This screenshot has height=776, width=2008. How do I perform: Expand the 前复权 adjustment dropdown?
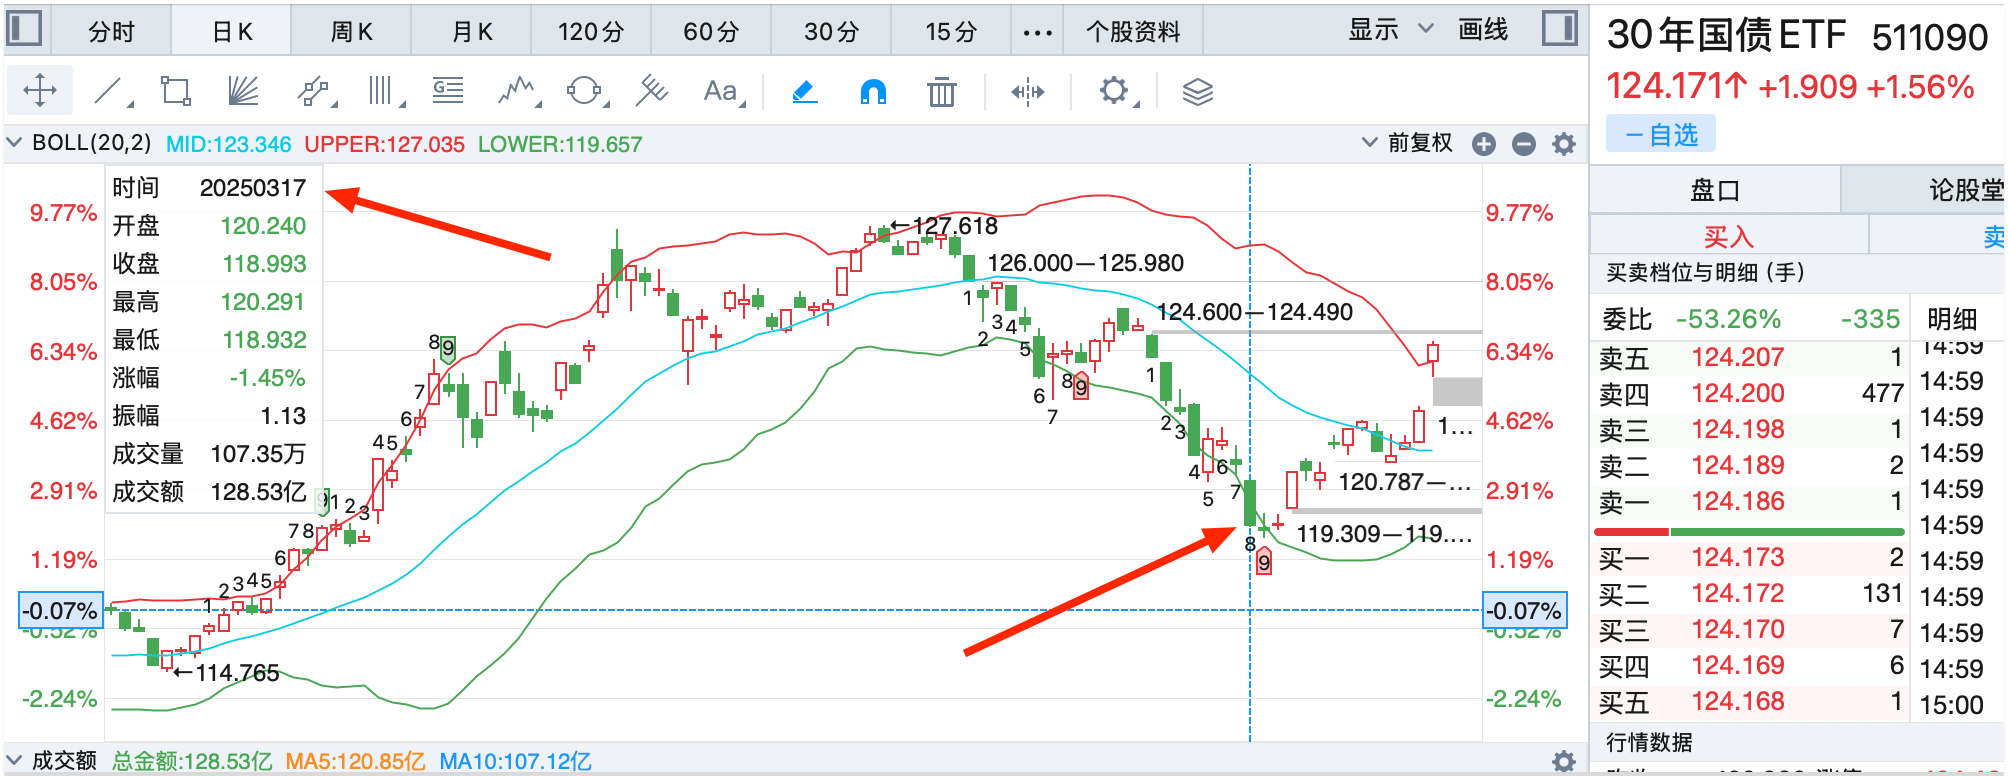(x=1408, y=143)
